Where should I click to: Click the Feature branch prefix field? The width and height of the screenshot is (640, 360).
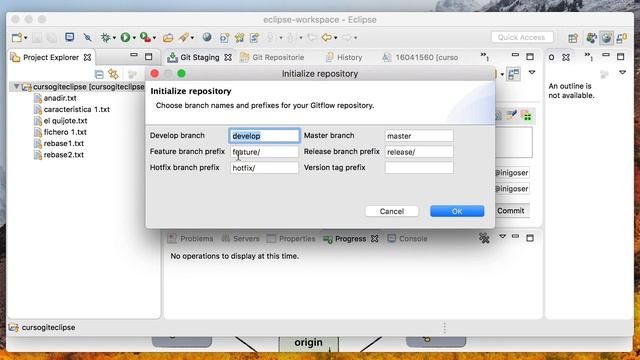tap(264, 152)
